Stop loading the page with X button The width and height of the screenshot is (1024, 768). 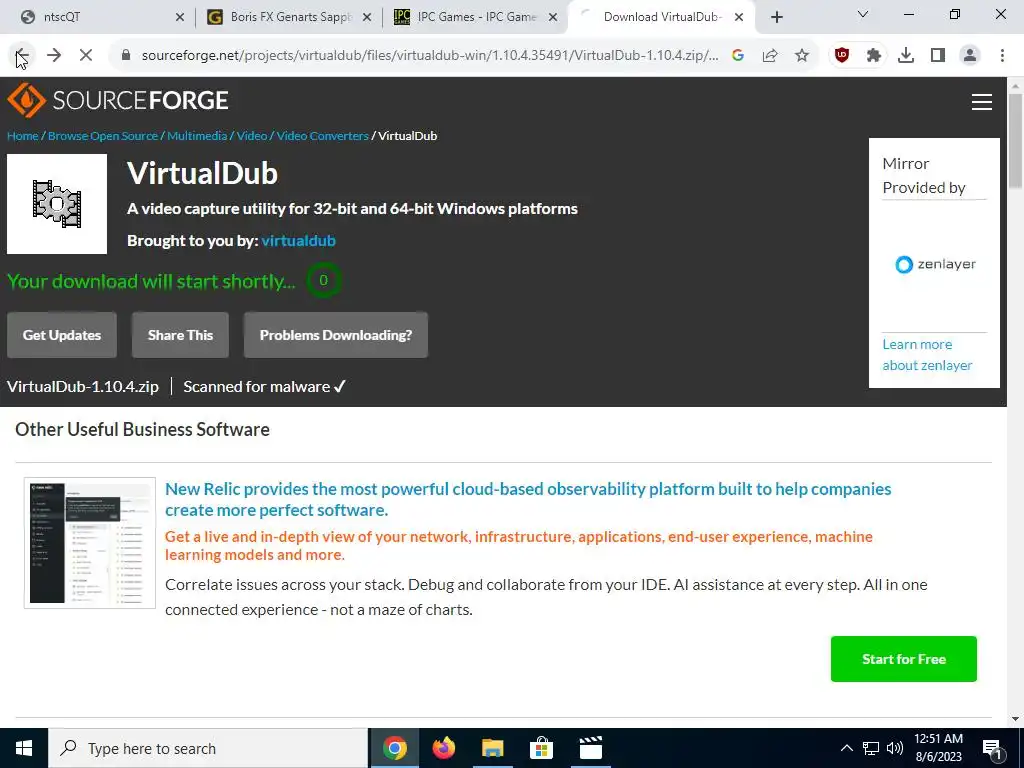tap(86, 56)
